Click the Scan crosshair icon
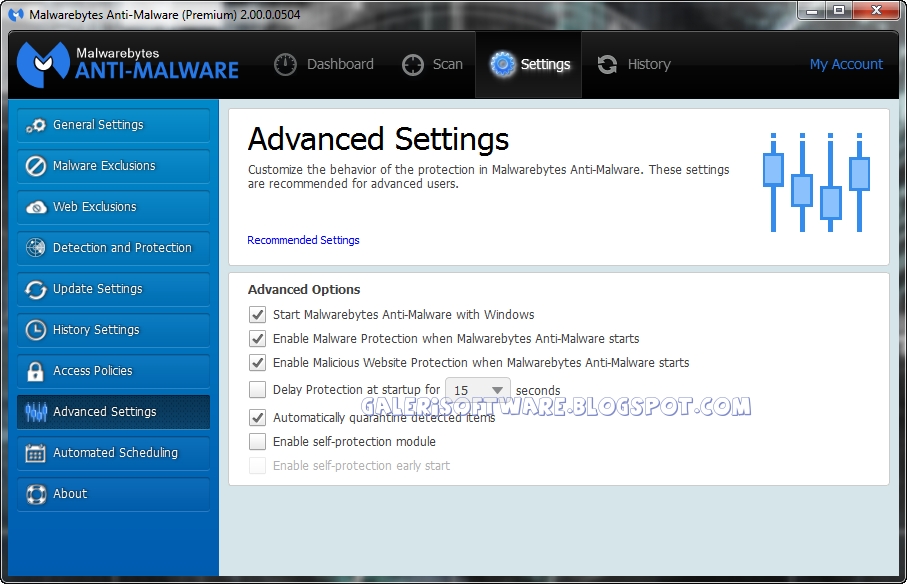The height and width of the screenshot is (584, 907). (413, 64)
